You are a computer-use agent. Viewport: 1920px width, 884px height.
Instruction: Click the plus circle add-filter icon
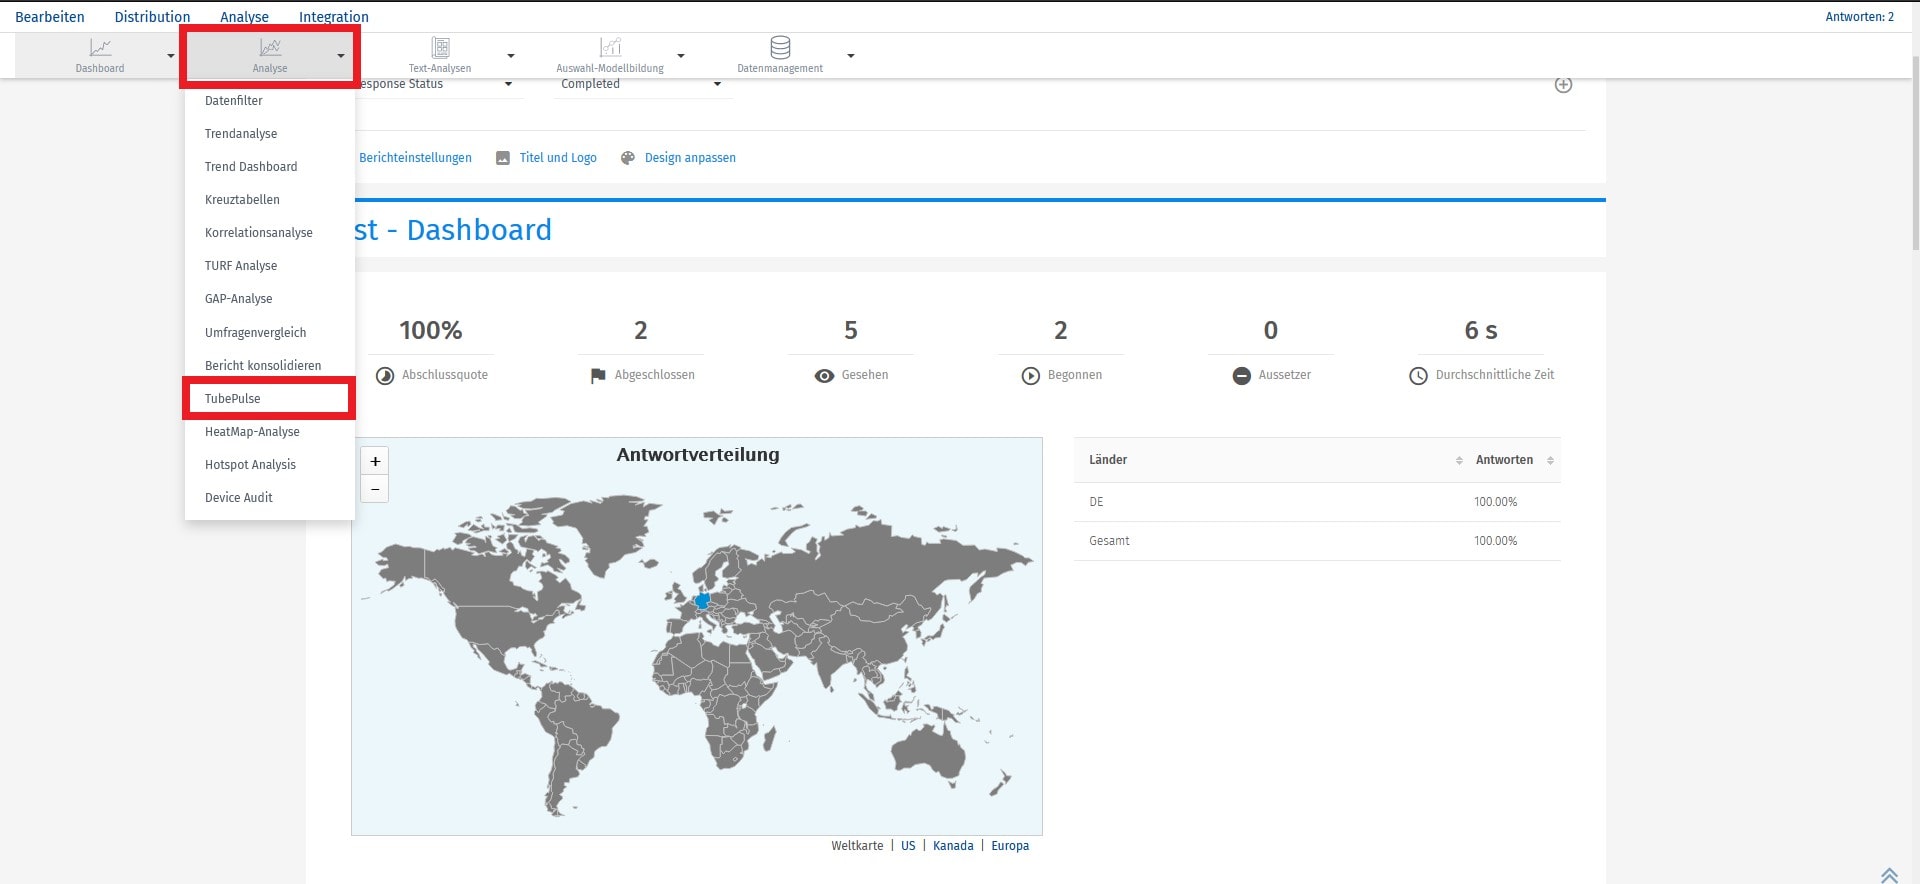tap(1563, 85)
